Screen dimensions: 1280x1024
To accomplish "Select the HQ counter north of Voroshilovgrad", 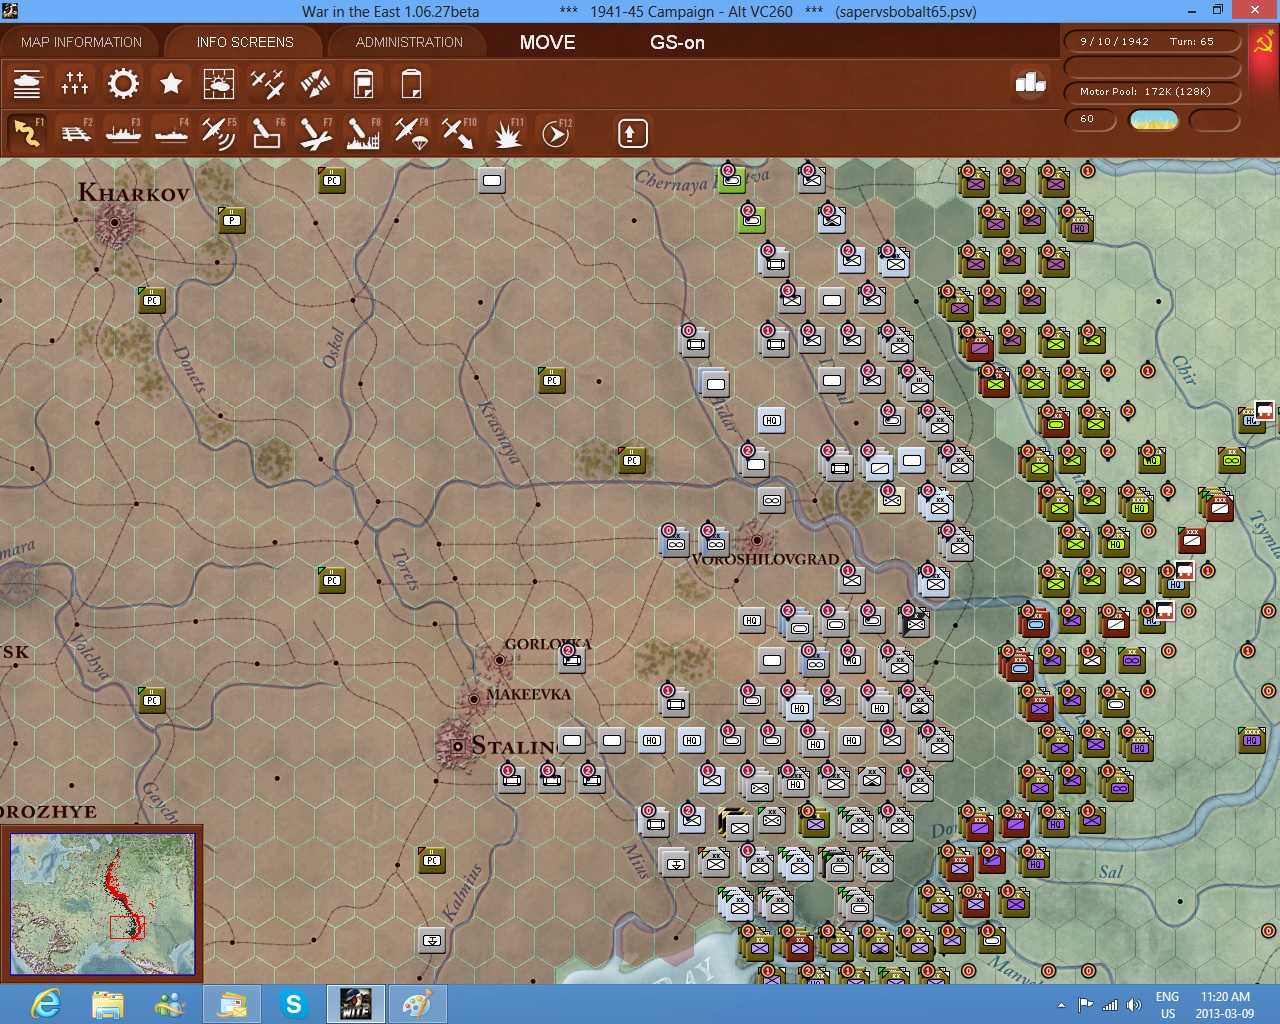I will (x=771, y=421).
